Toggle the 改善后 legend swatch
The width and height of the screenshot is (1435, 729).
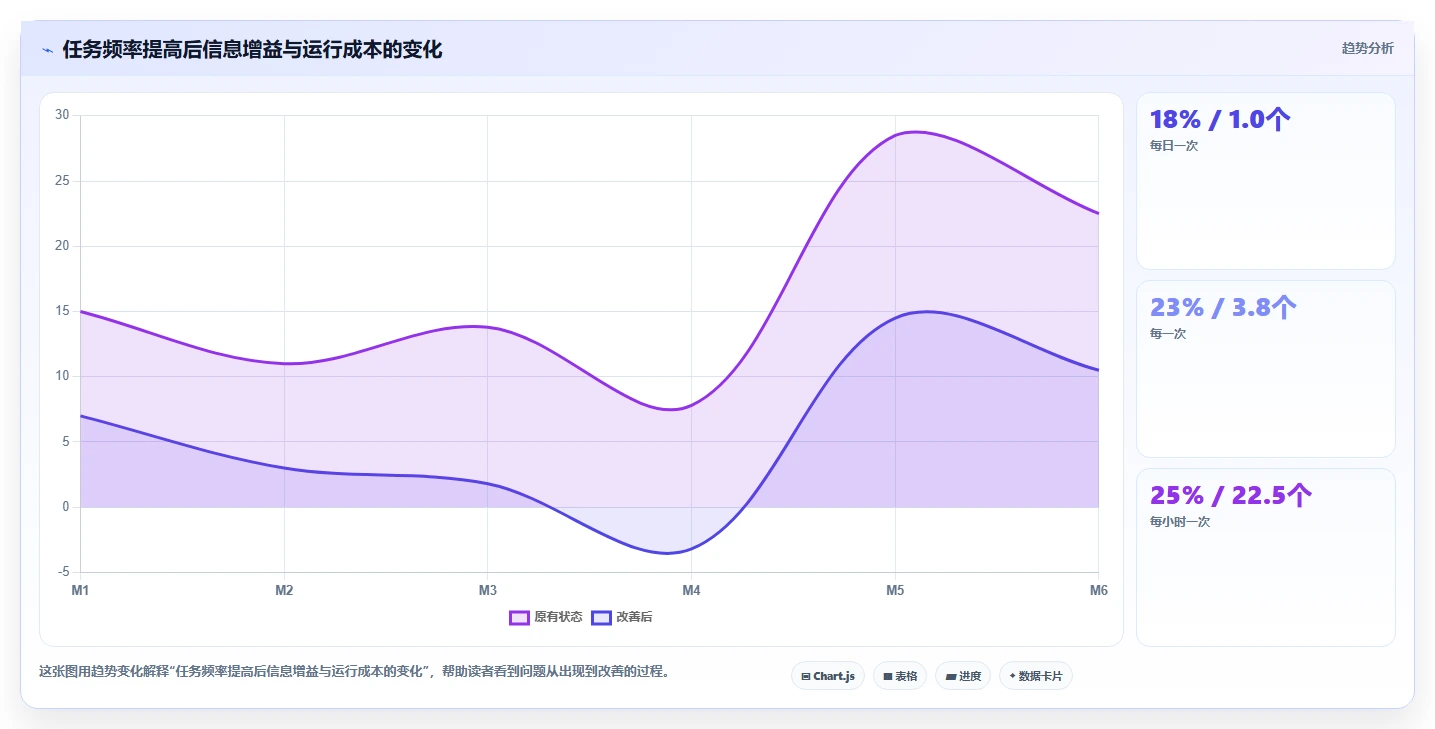tap(601, 617)
